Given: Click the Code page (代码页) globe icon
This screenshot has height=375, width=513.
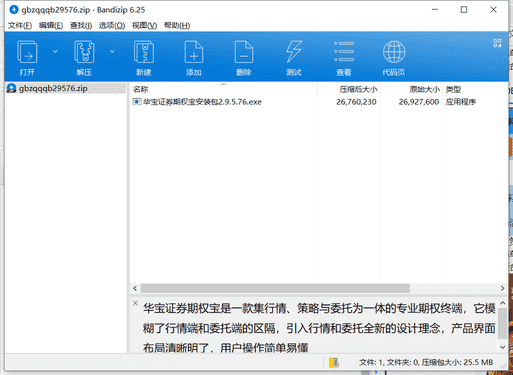Looking at the screenshot, I should [x=394, y=52].
